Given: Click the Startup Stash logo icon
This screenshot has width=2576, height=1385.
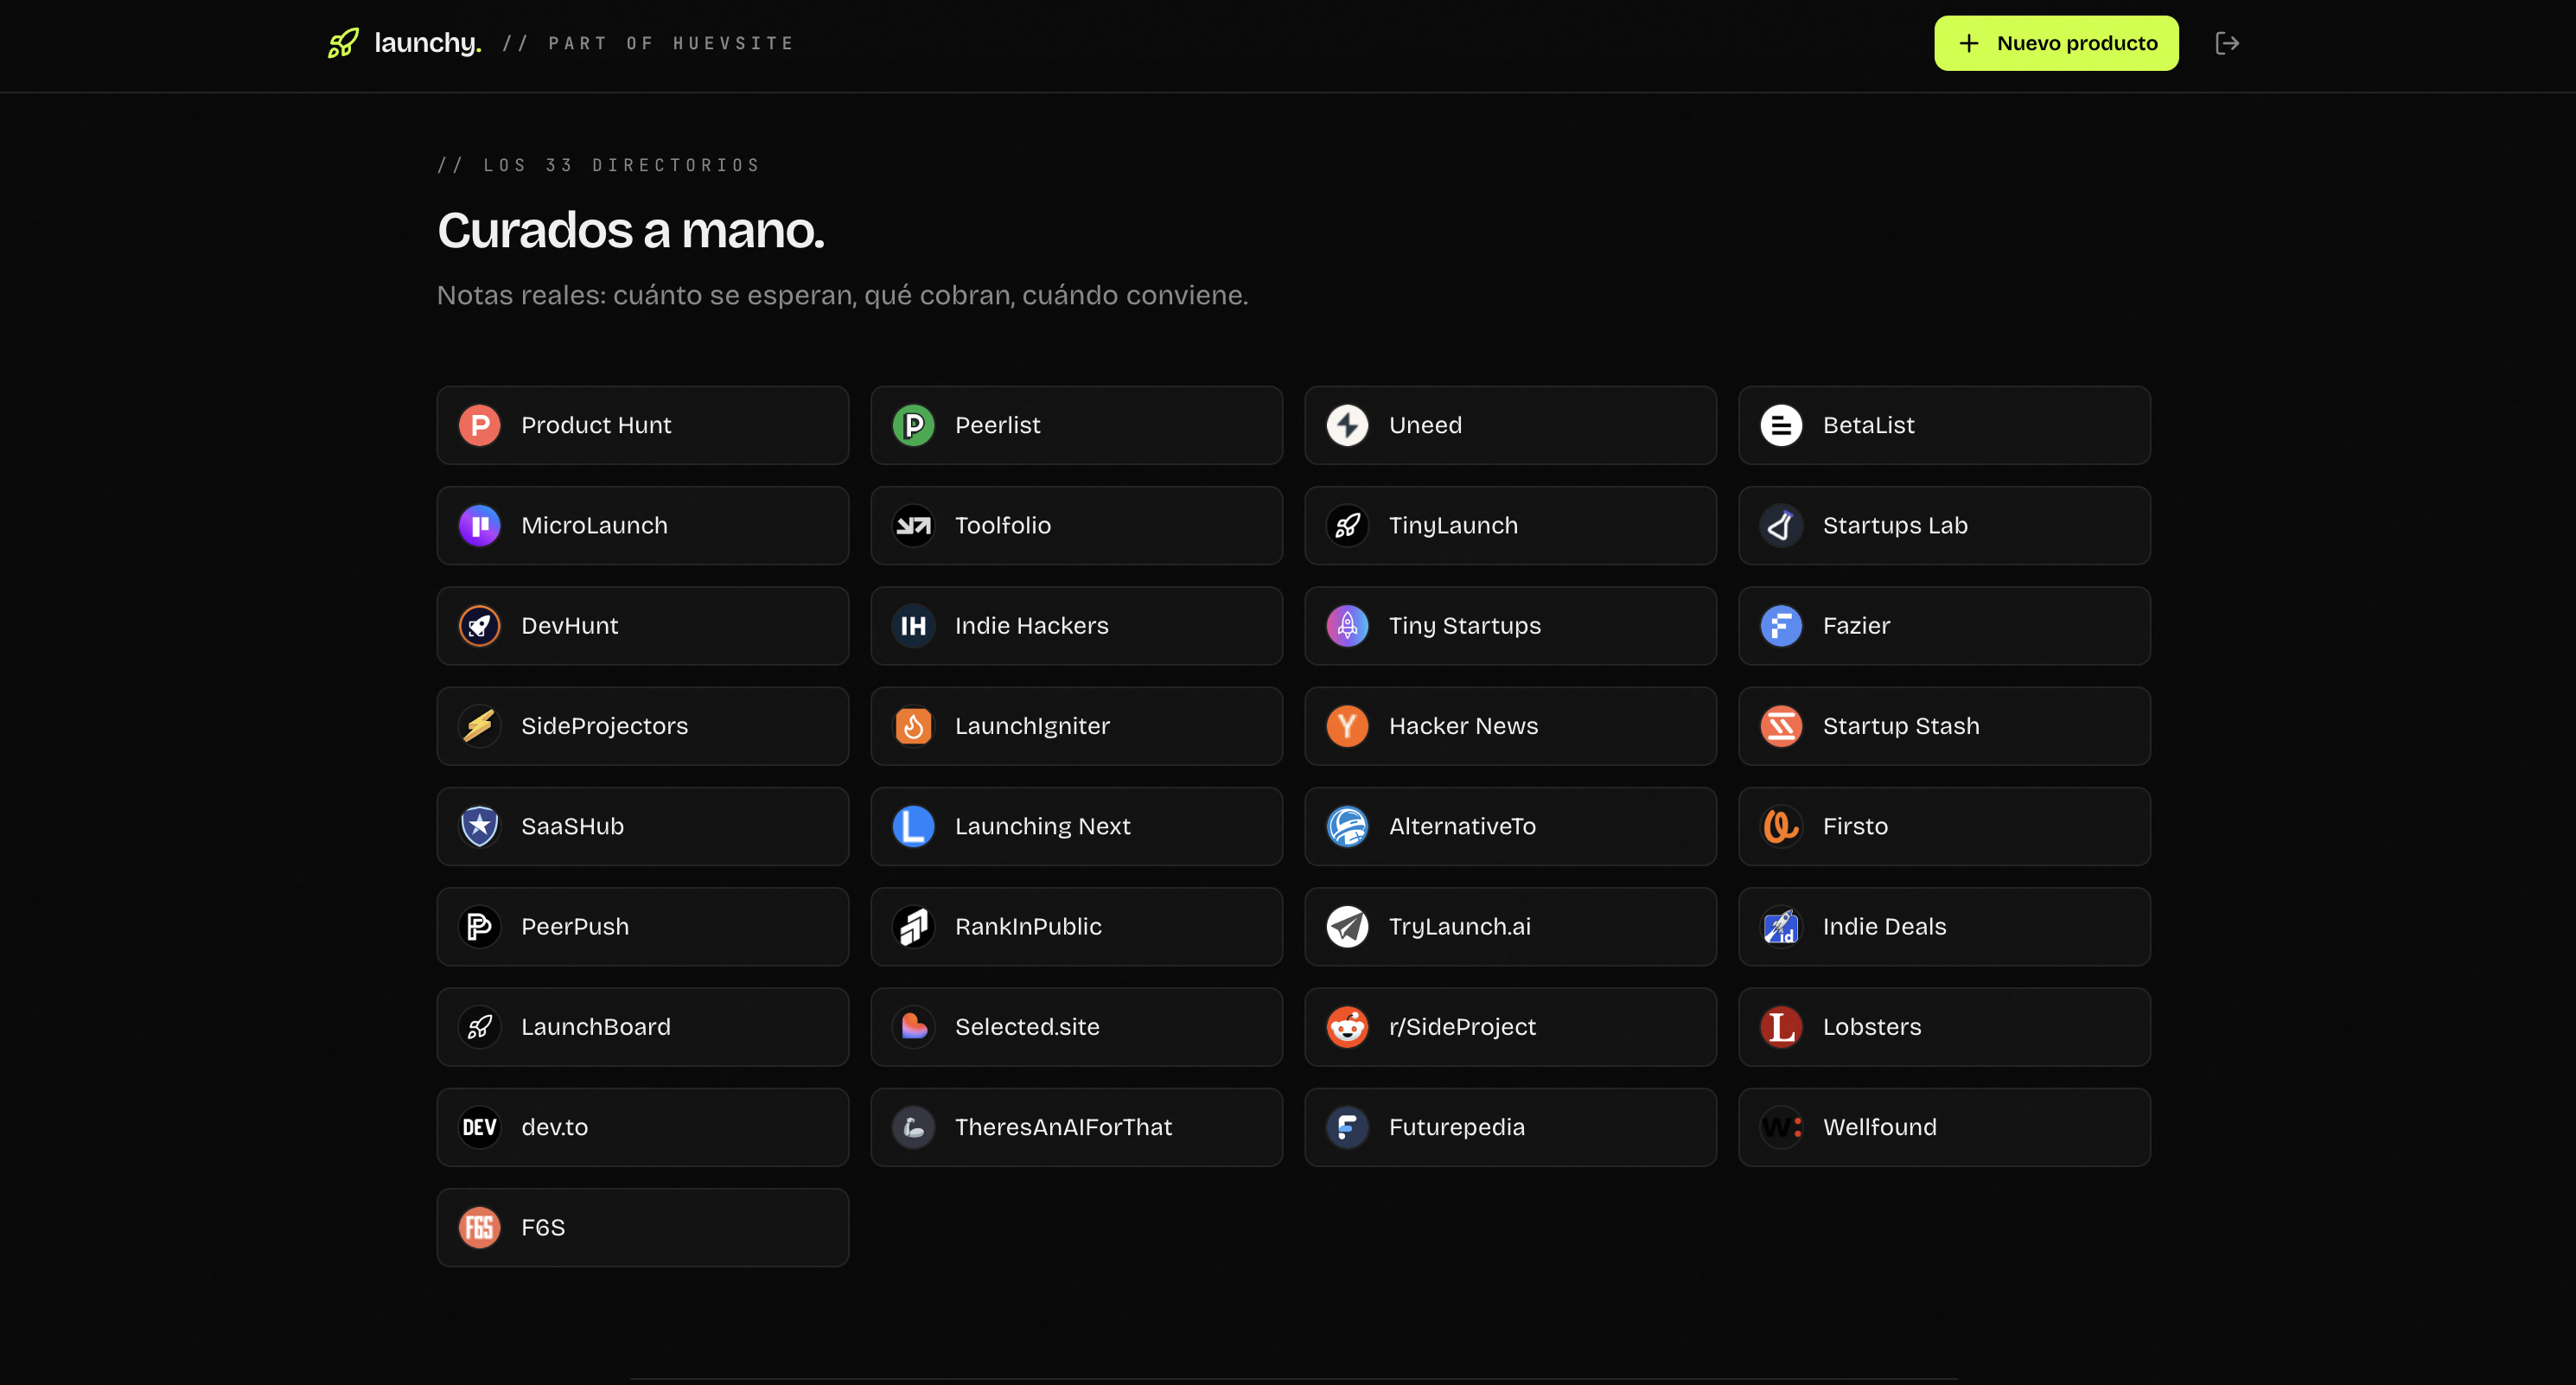Looking at the screenshot, I should [x=1782, y=726].
